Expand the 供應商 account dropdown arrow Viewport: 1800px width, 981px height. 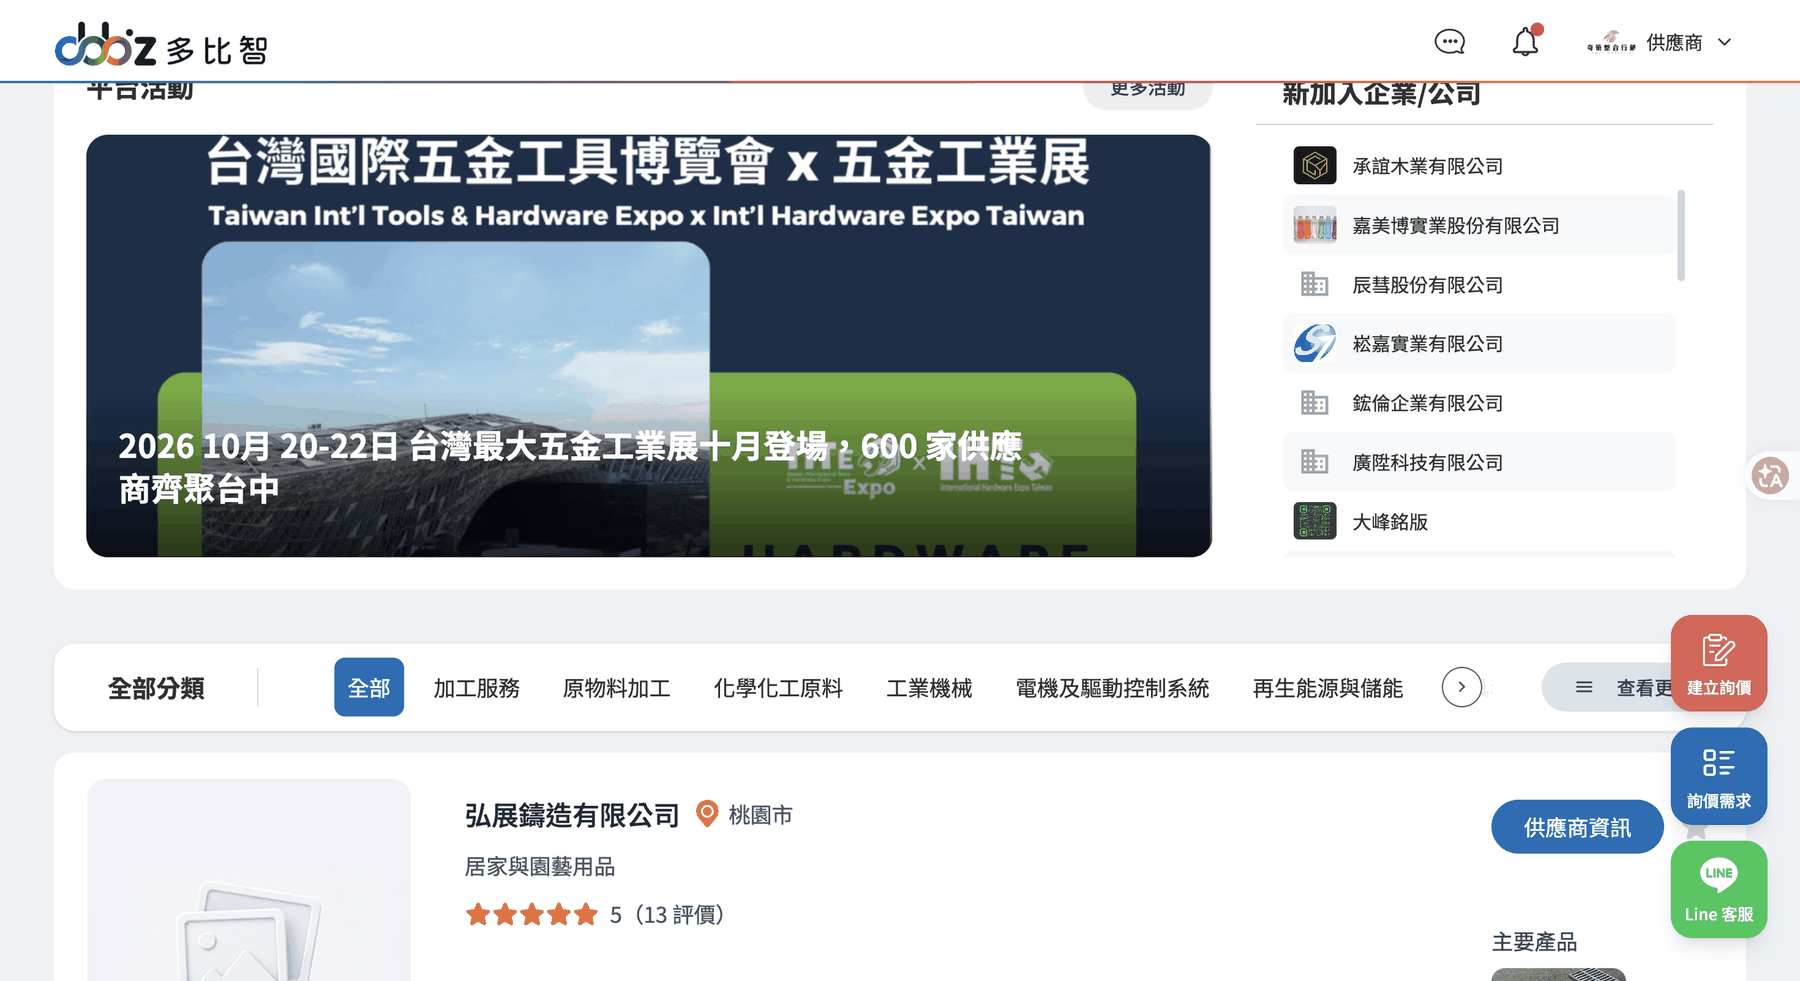click(x=1724, y=42)
